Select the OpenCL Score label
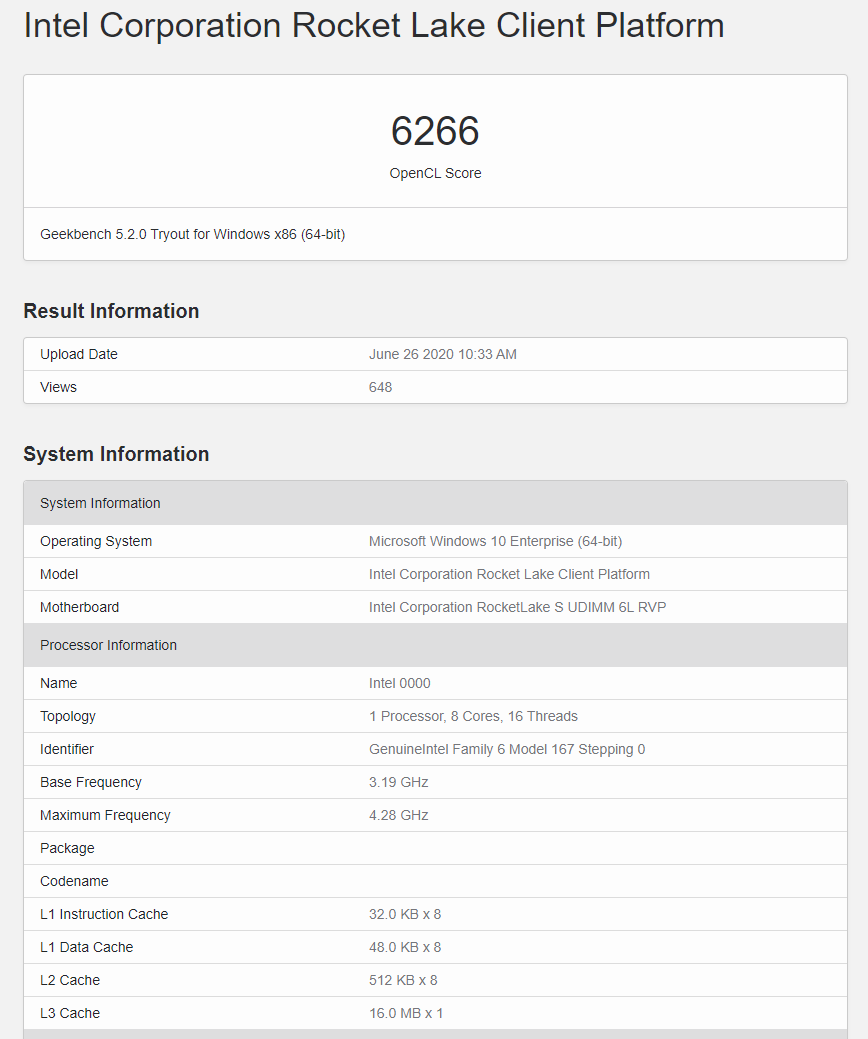 [435, 173]
